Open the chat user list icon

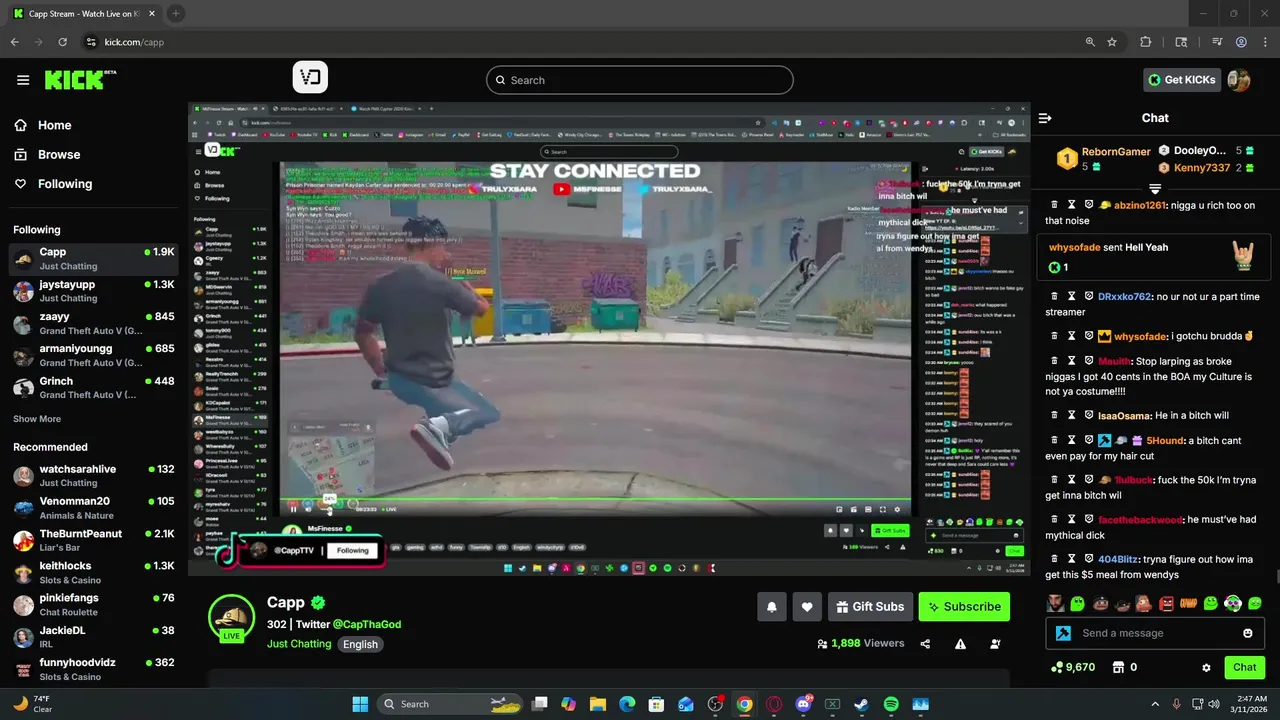(x=995, y=644)
